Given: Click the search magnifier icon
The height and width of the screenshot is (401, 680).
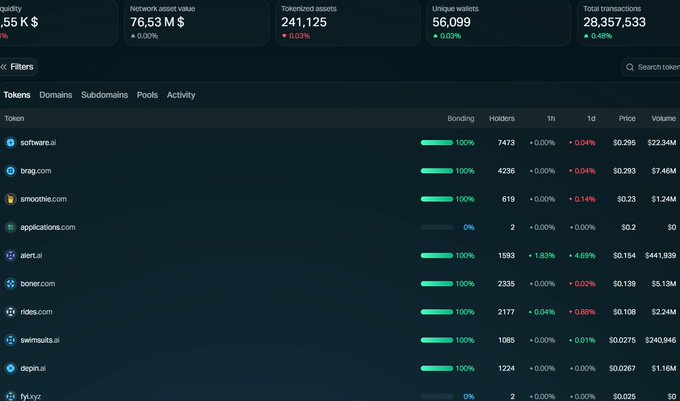Looking at the screenshot, I should click(x=630, y=67).
